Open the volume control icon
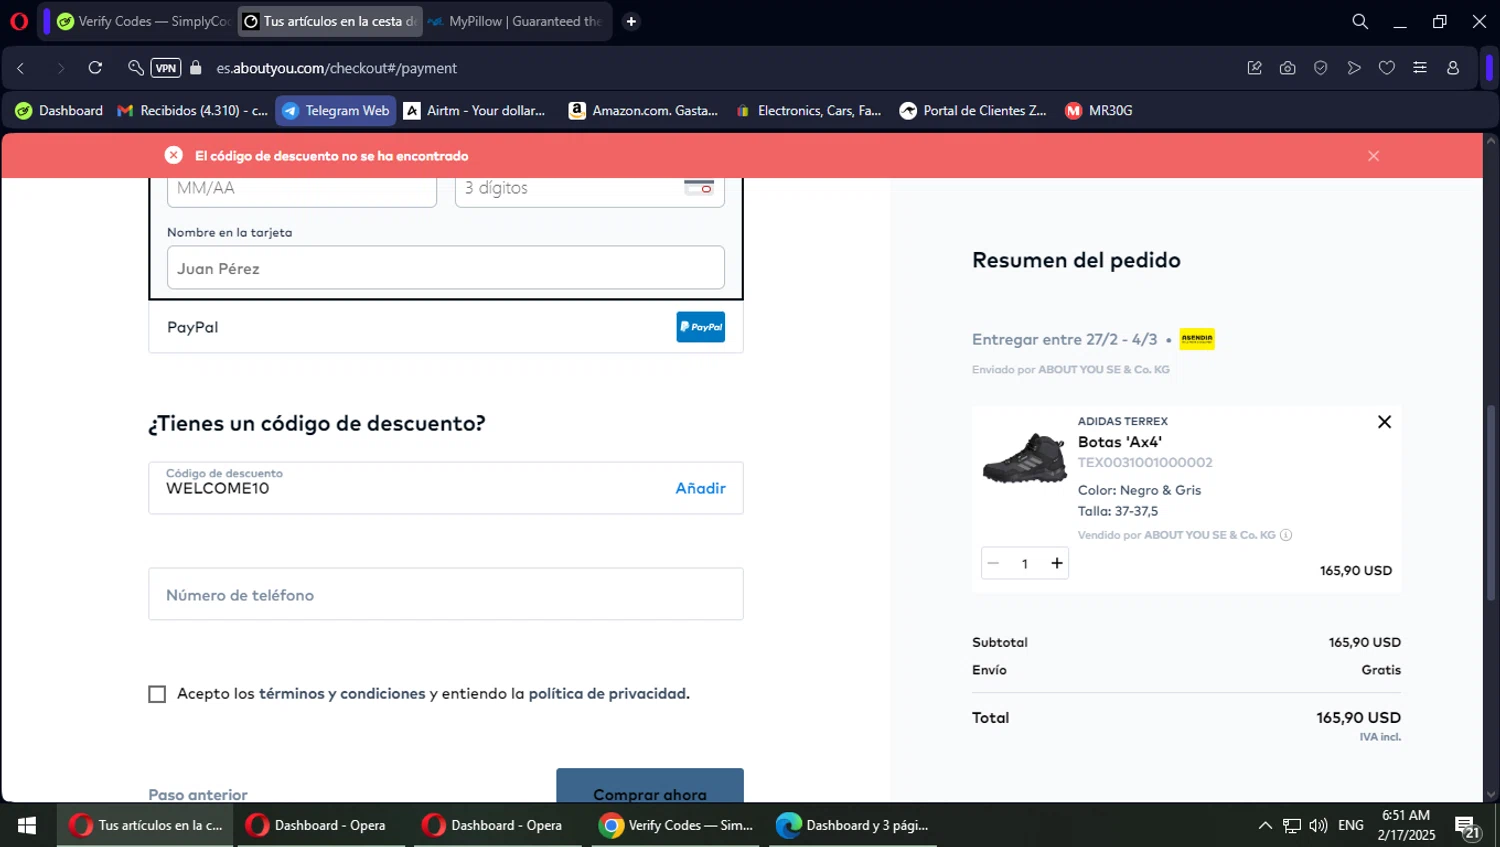Image resolution: width=1500 pixels, height=847 pixels. (1318, 825)
